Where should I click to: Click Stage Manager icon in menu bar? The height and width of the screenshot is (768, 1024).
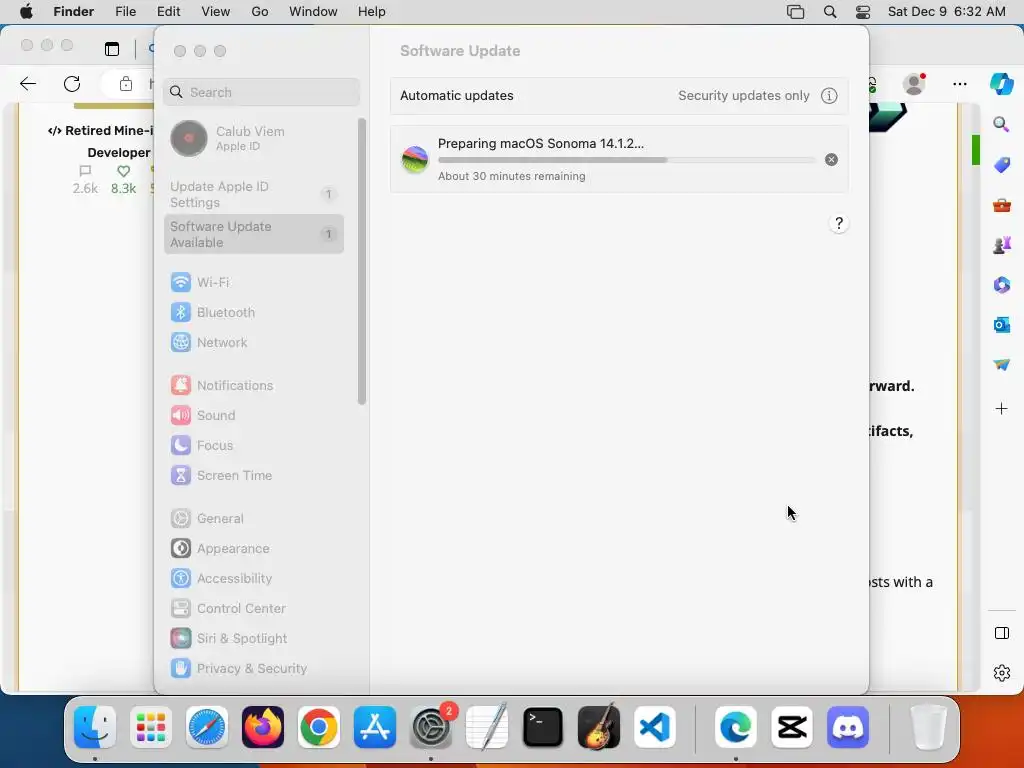point(795,12)
